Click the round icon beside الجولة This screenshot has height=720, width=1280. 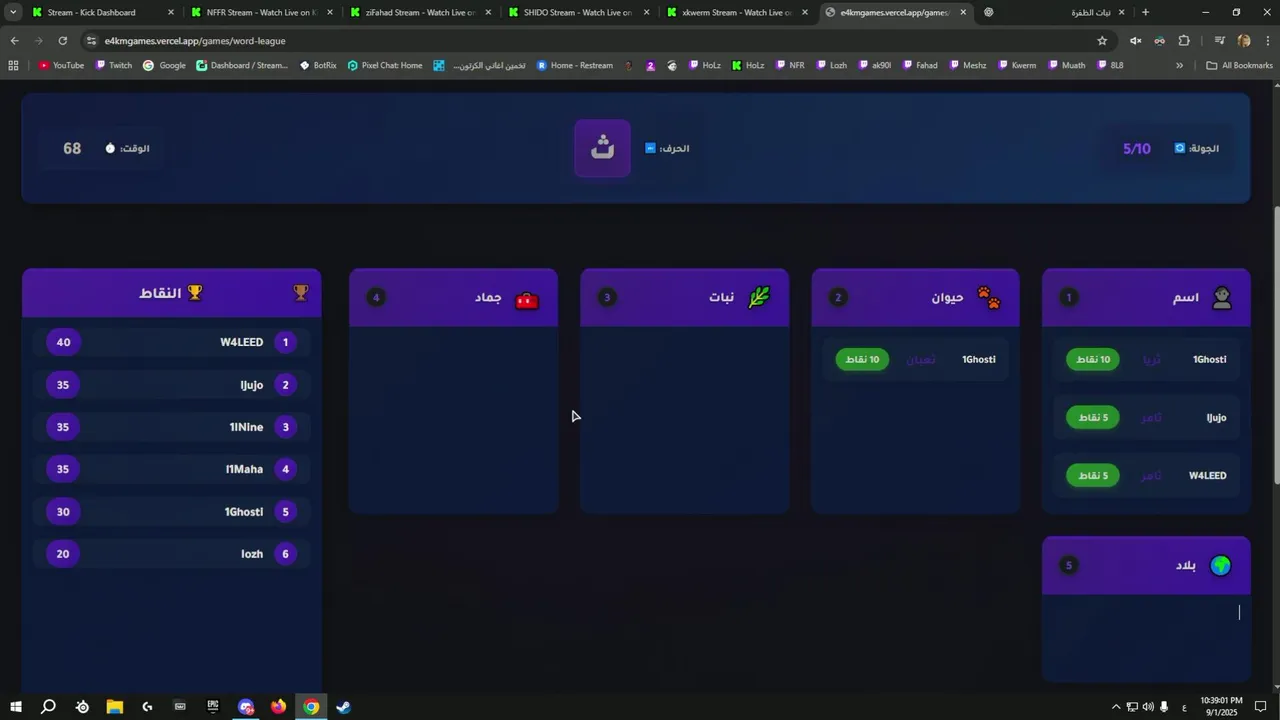(1180, 148)
